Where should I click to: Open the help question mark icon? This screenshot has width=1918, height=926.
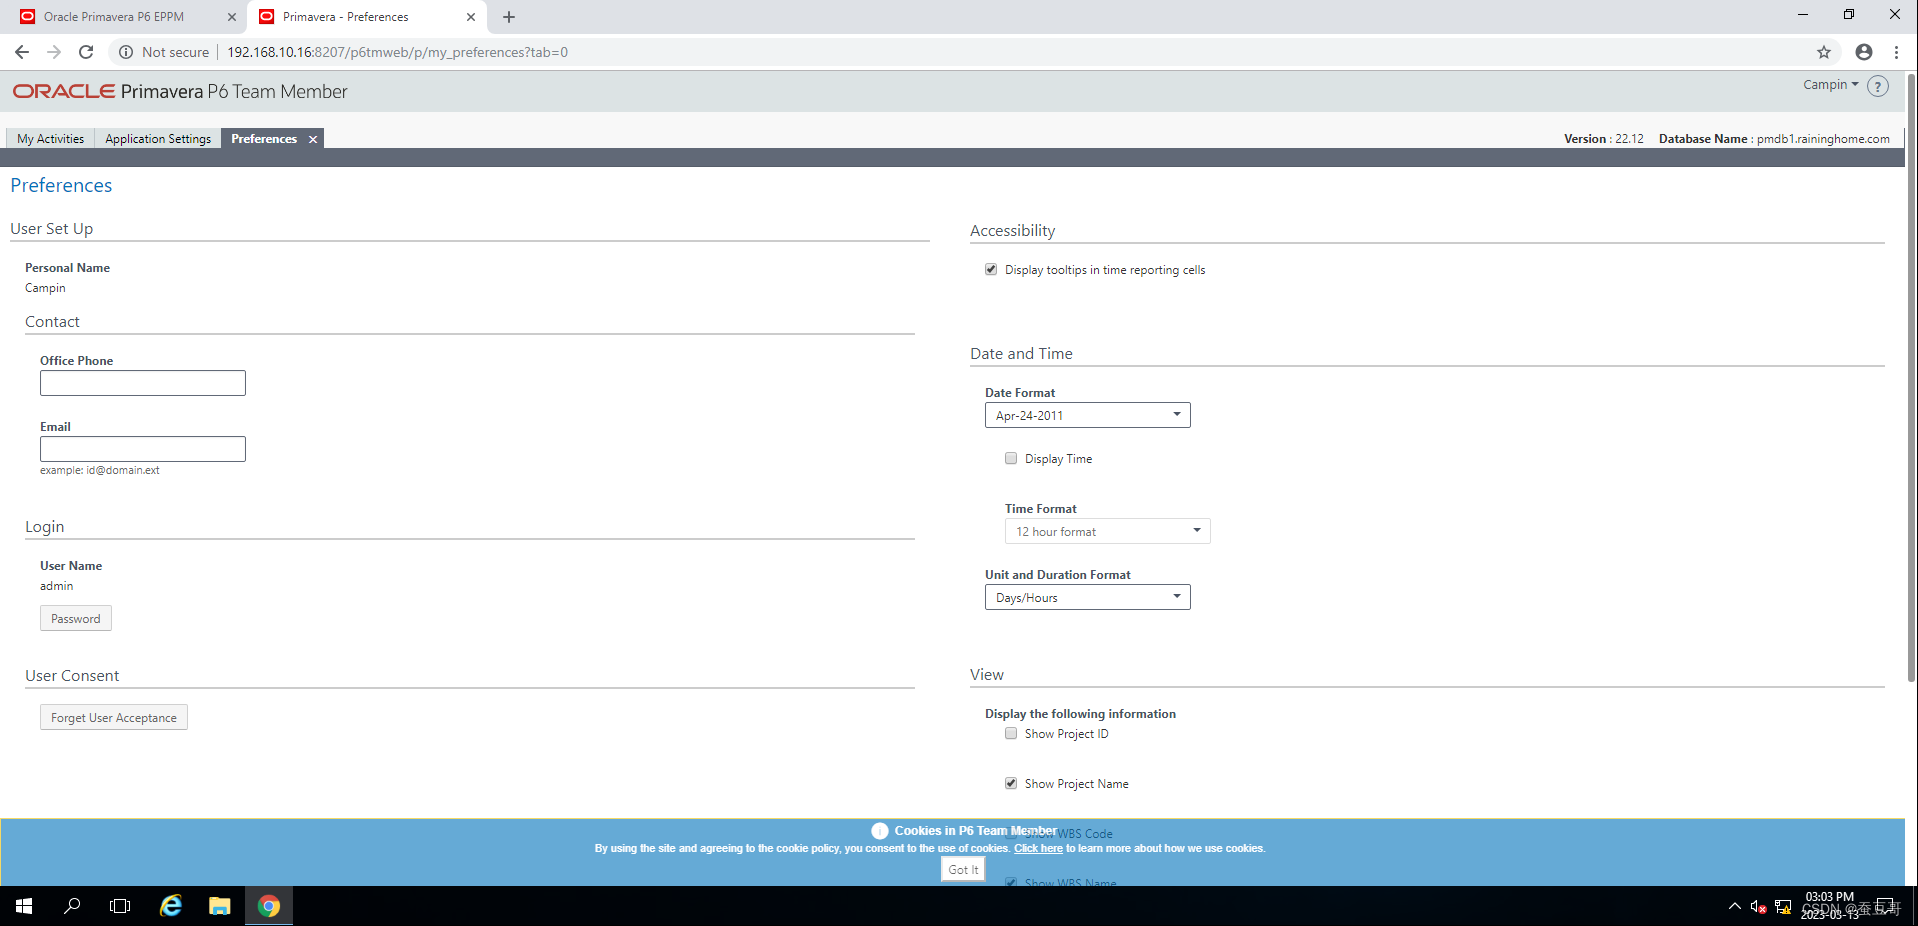pyautogui.click(x=1878, y=86)
